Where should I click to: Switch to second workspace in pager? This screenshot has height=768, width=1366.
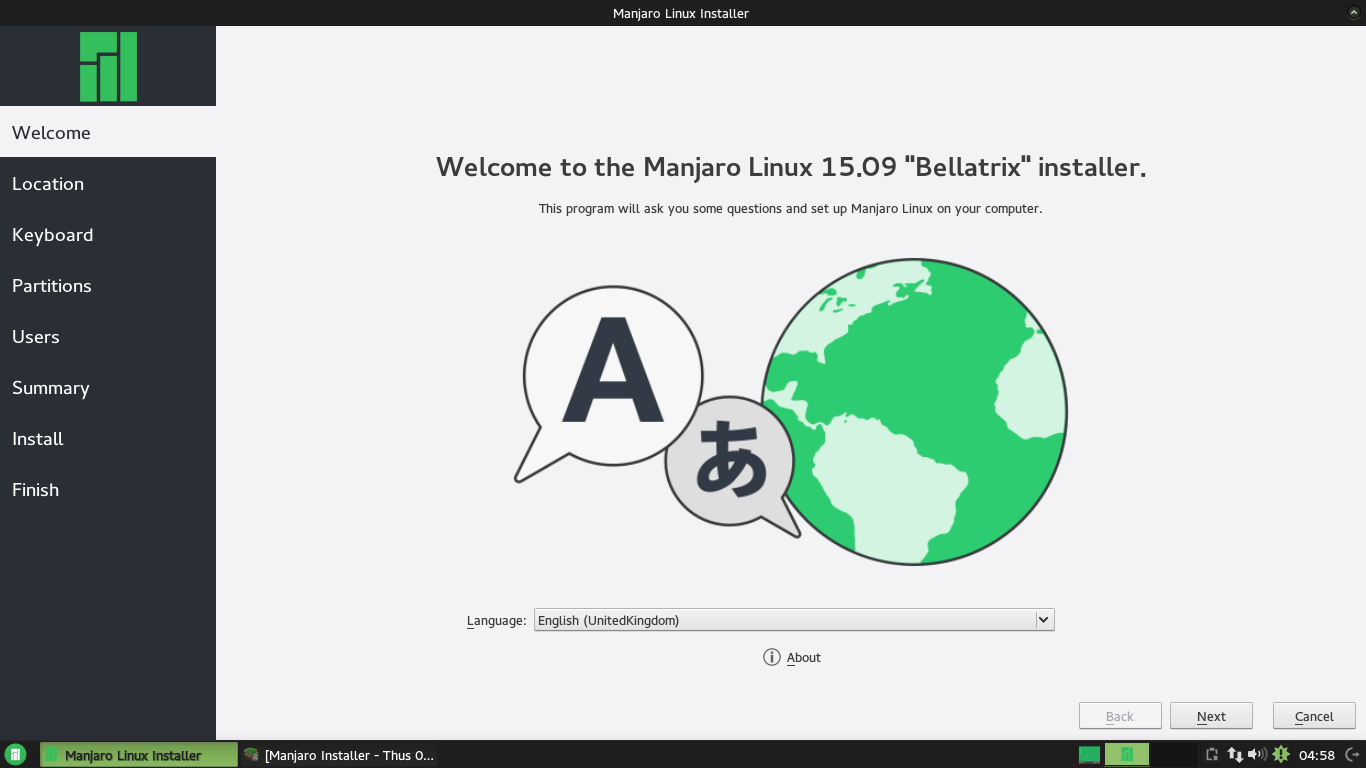1127,755
